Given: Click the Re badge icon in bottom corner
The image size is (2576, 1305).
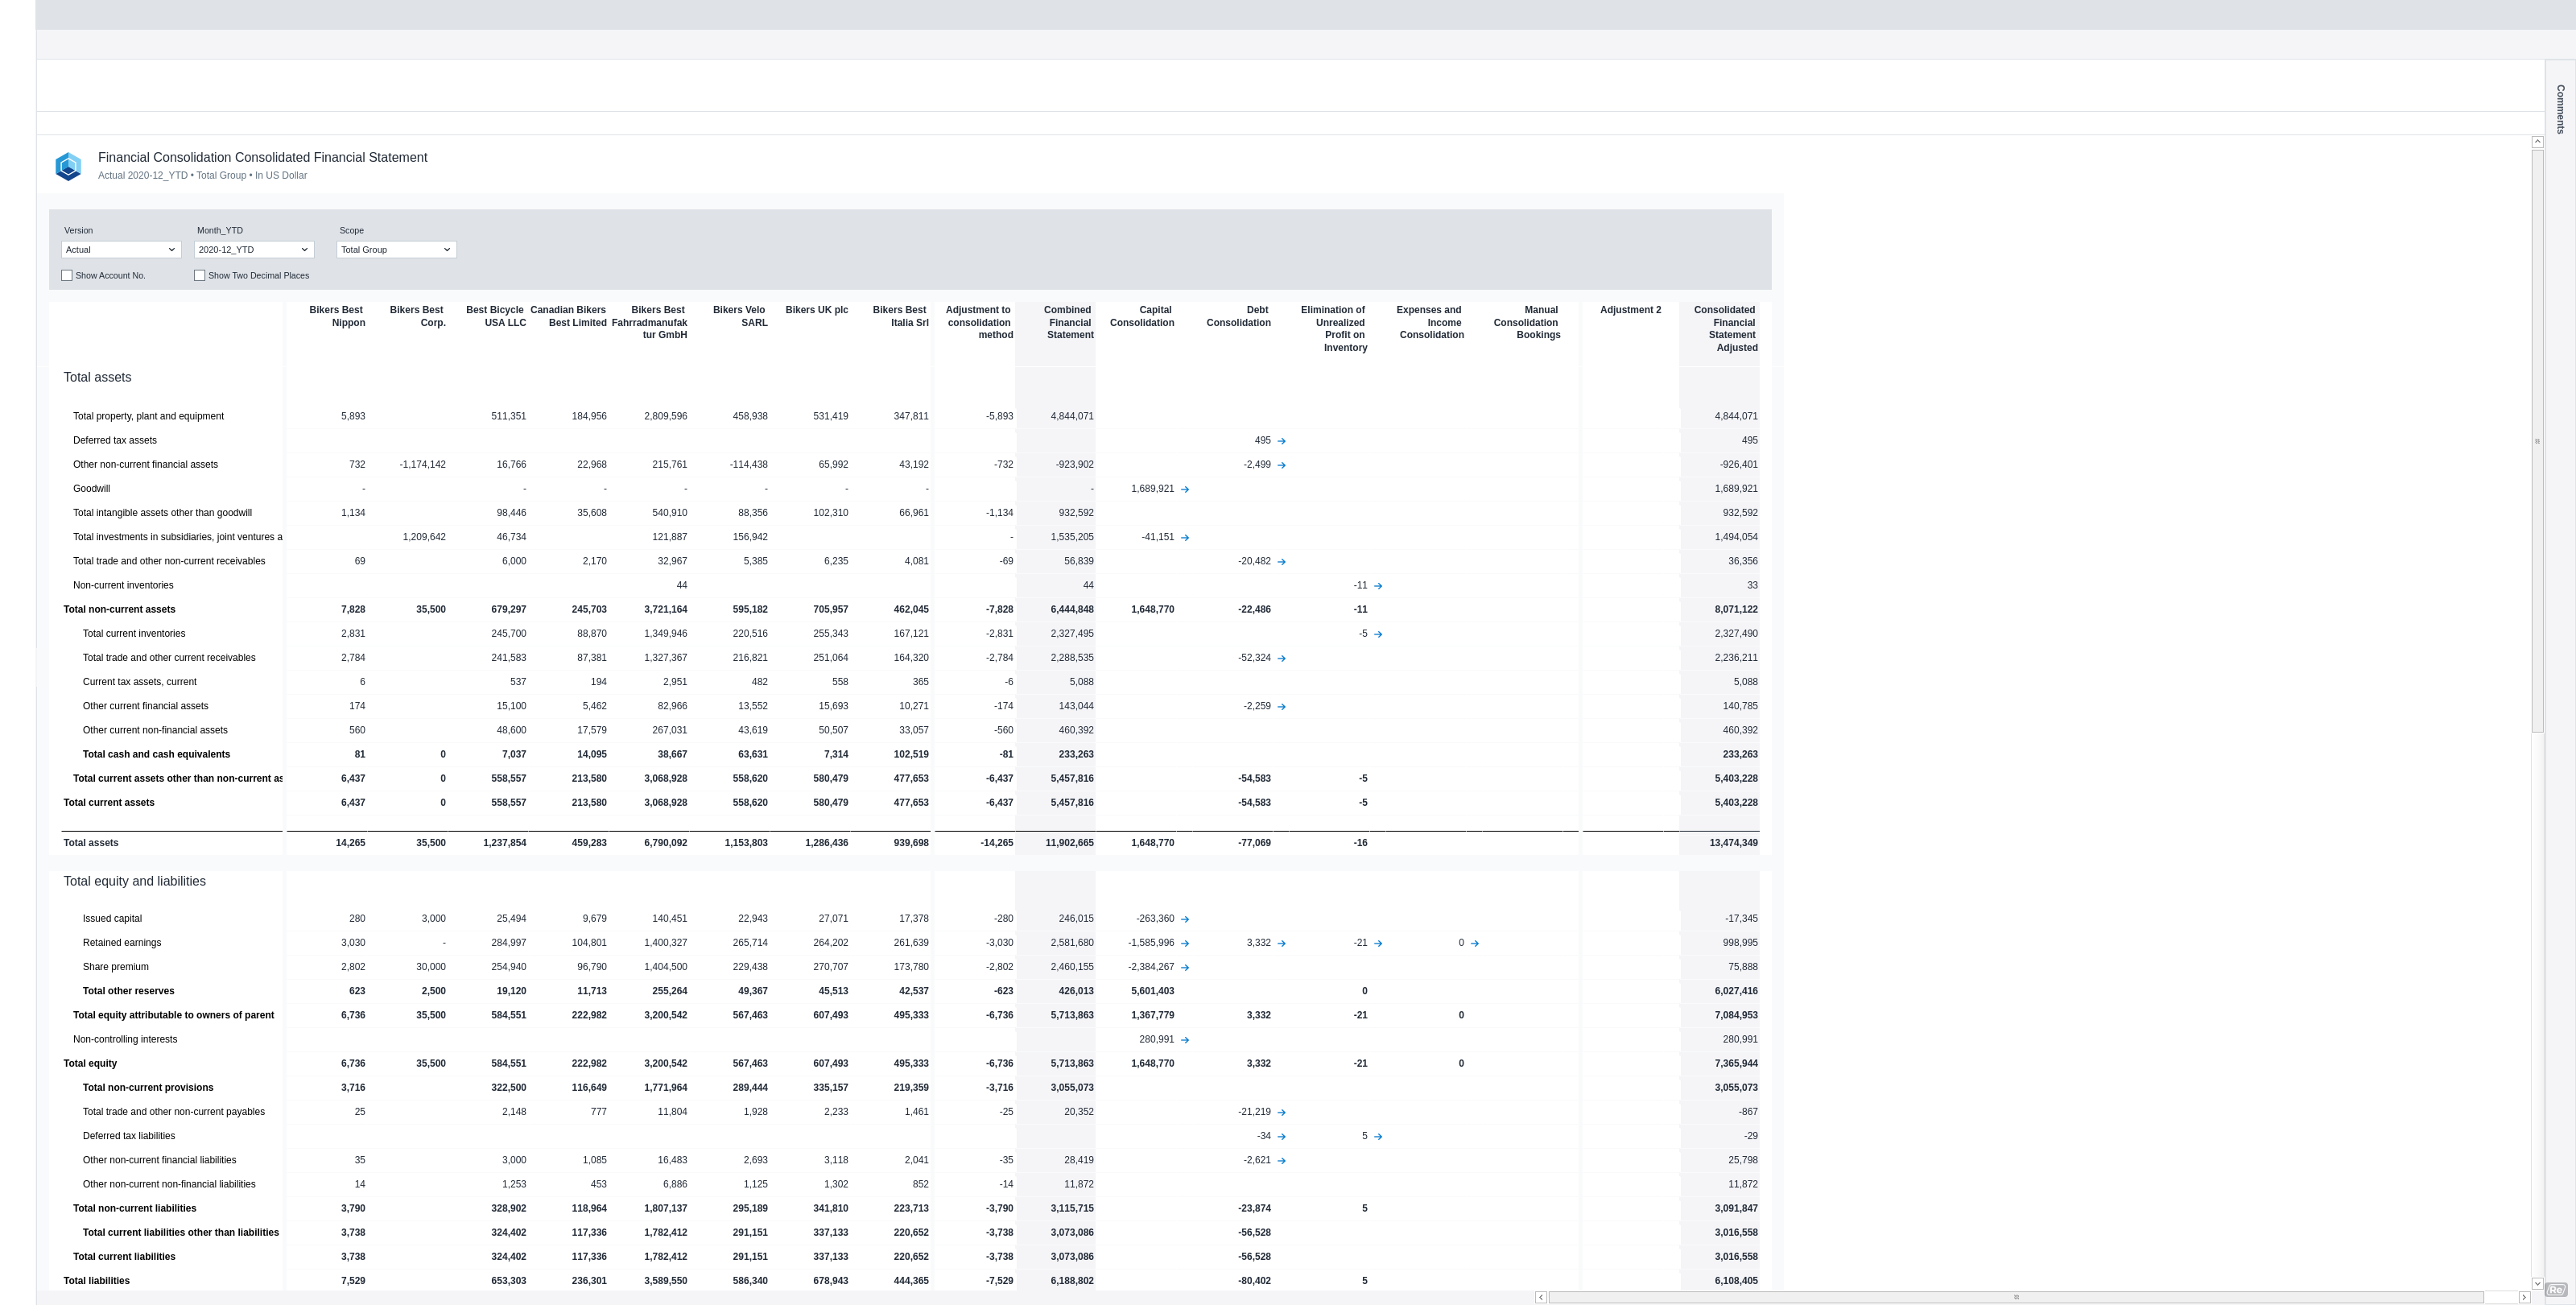Looking at the screenshot, I should click(2555, 1290).
